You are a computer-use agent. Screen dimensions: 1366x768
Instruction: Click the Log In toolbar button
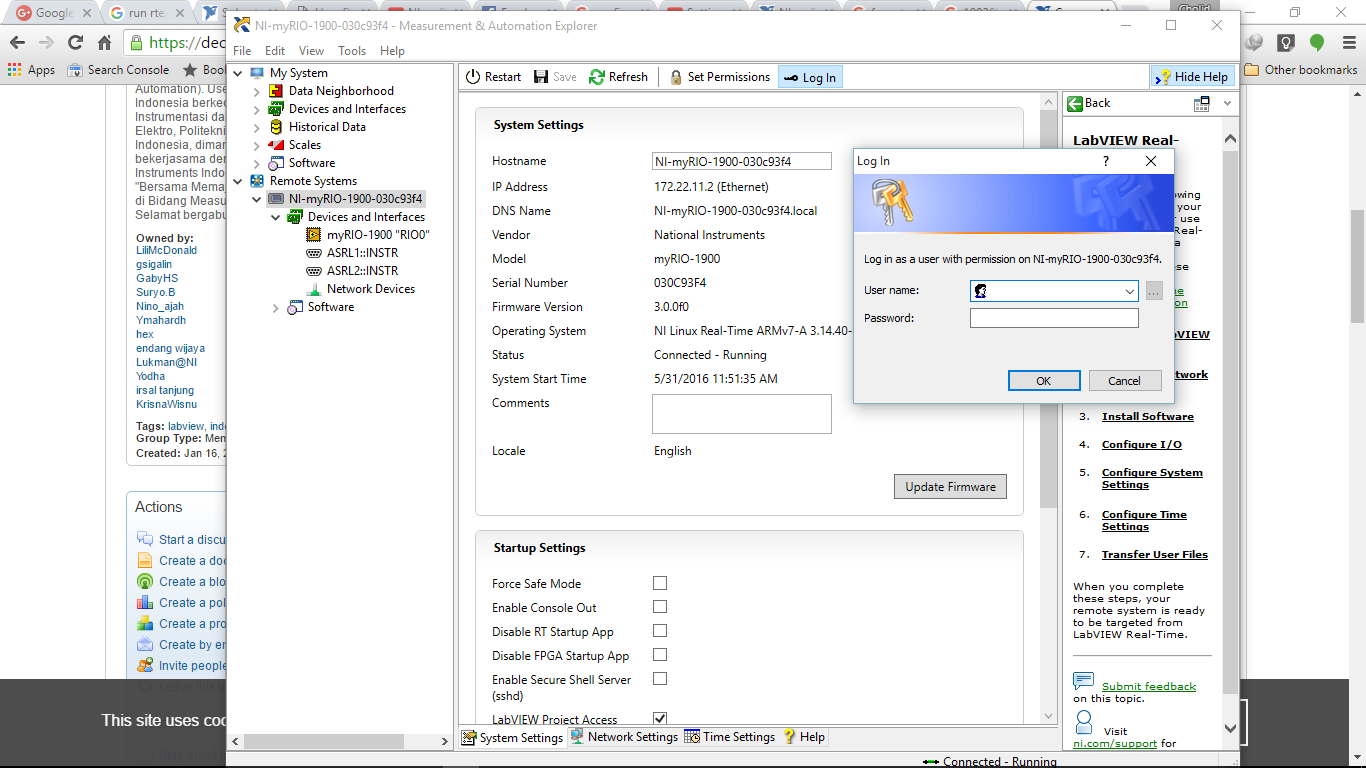(809, 77)
